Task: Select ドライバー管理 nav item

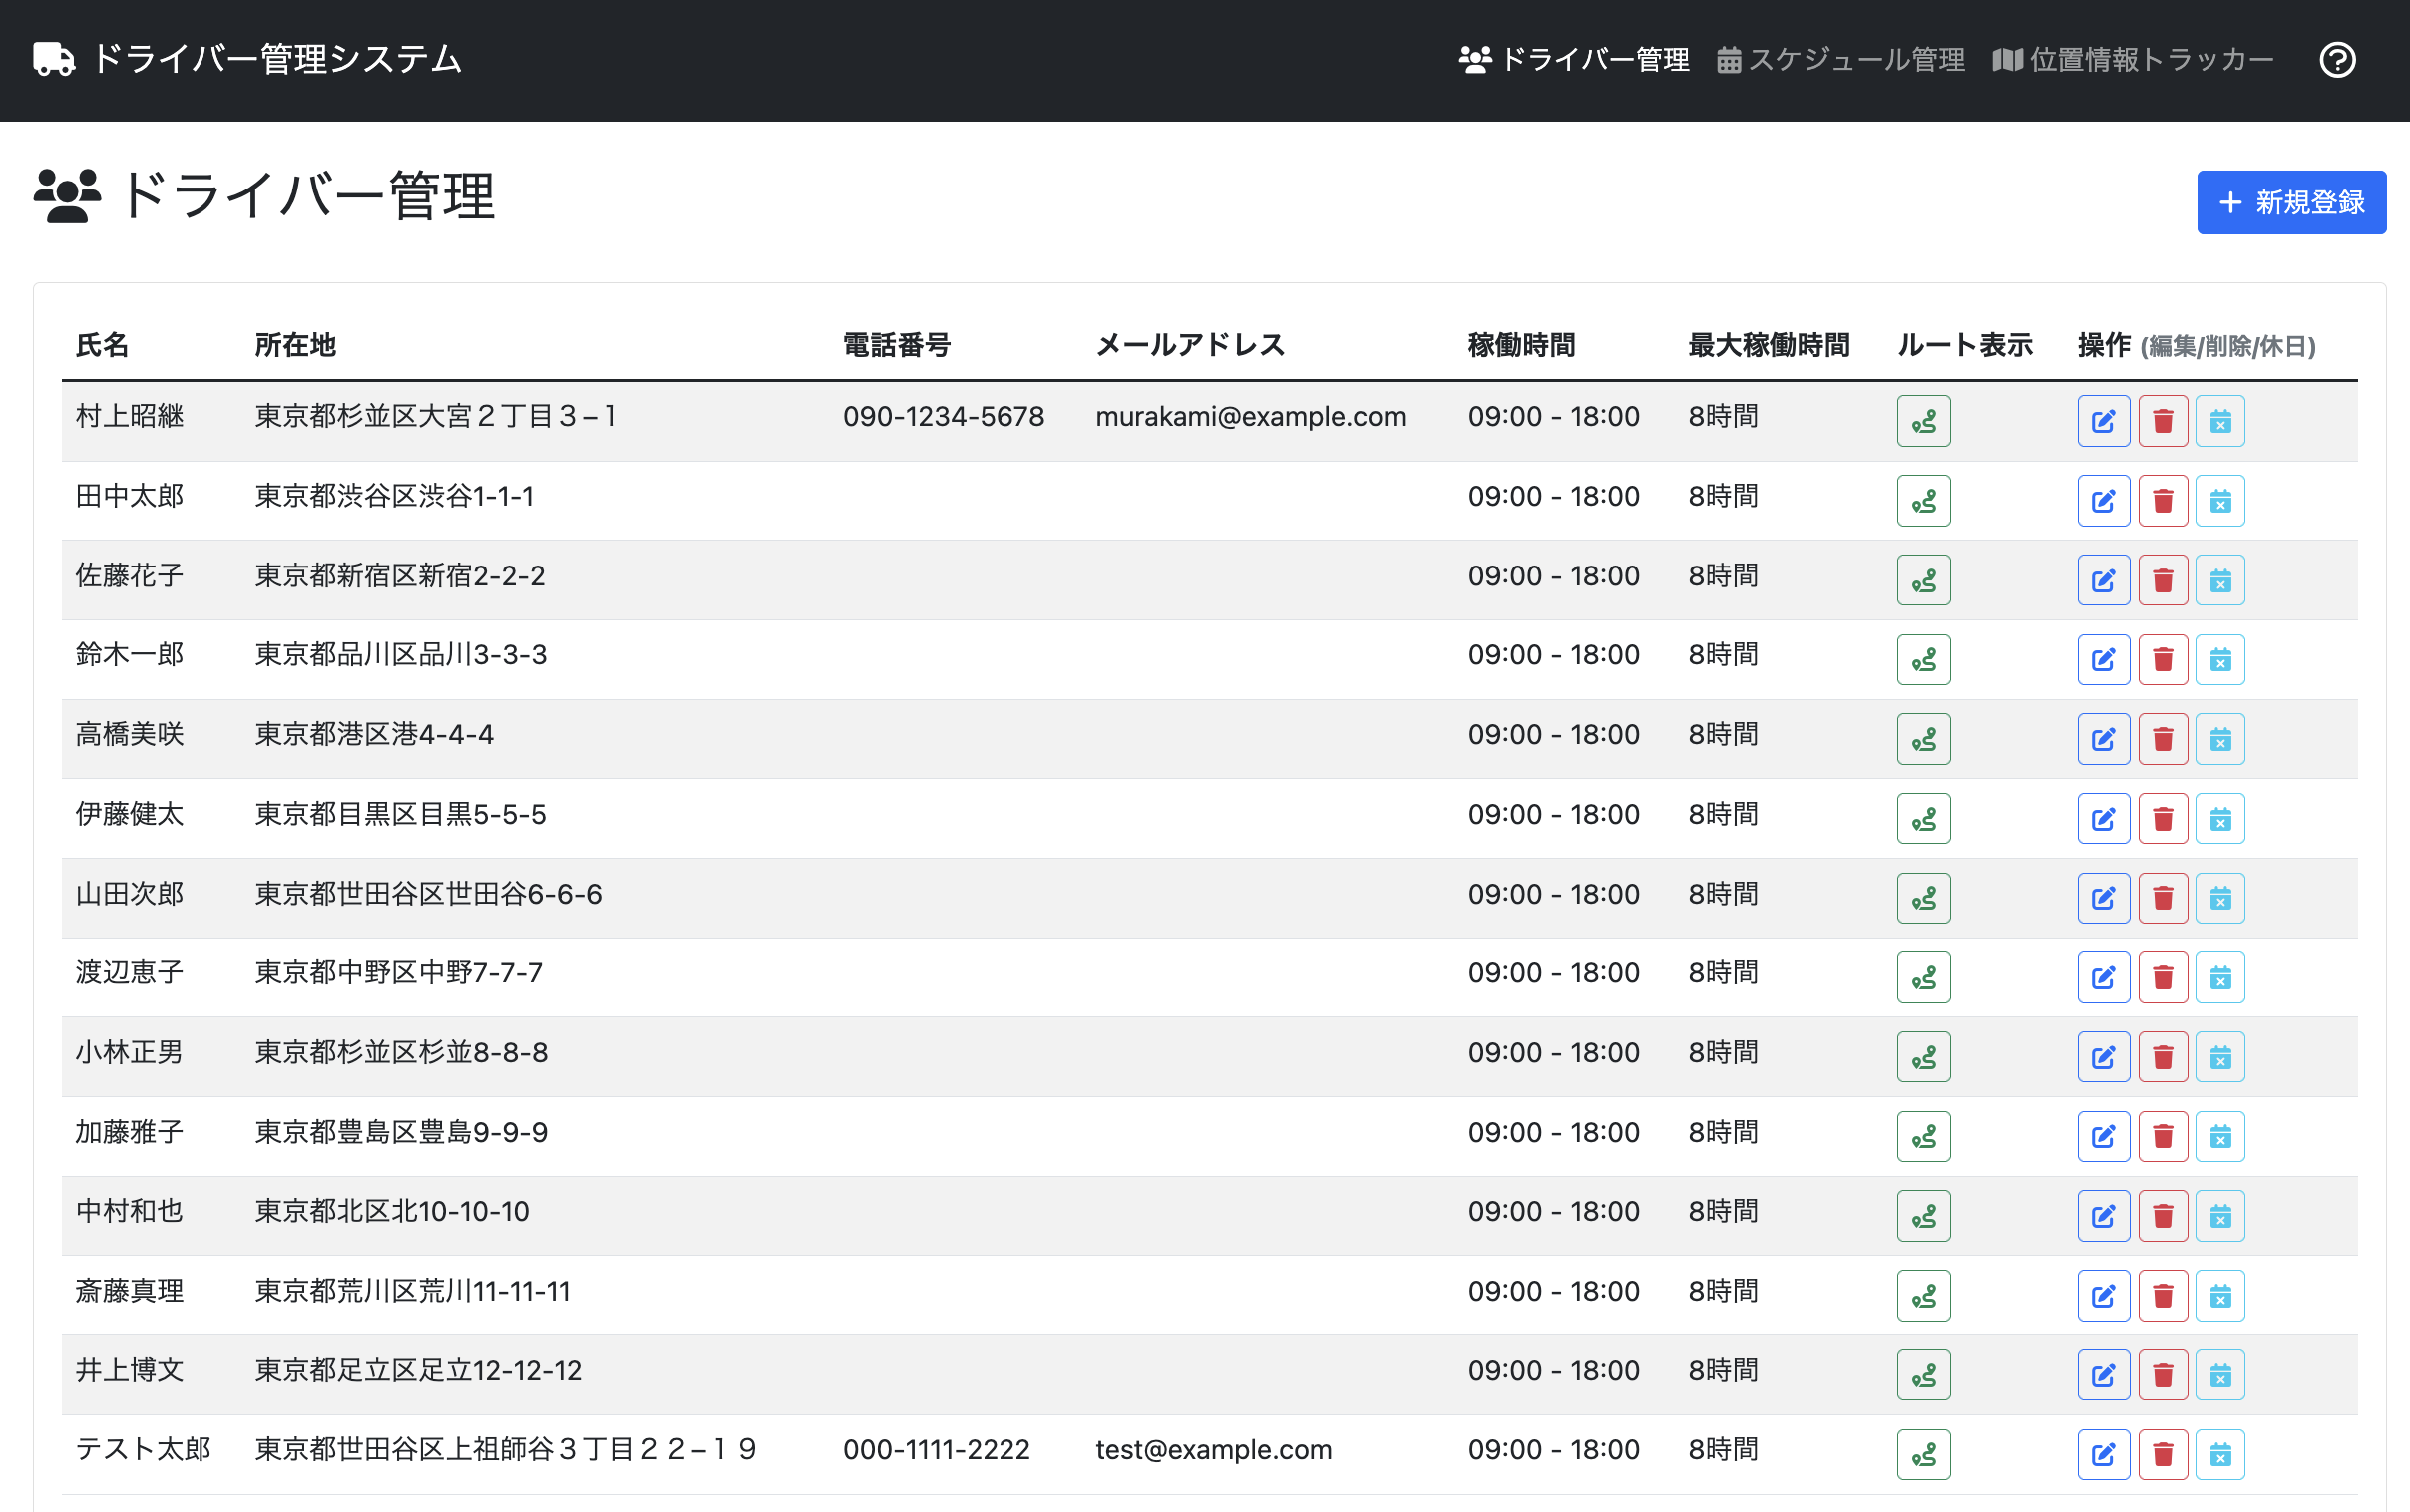Action: pos(1574,60)
